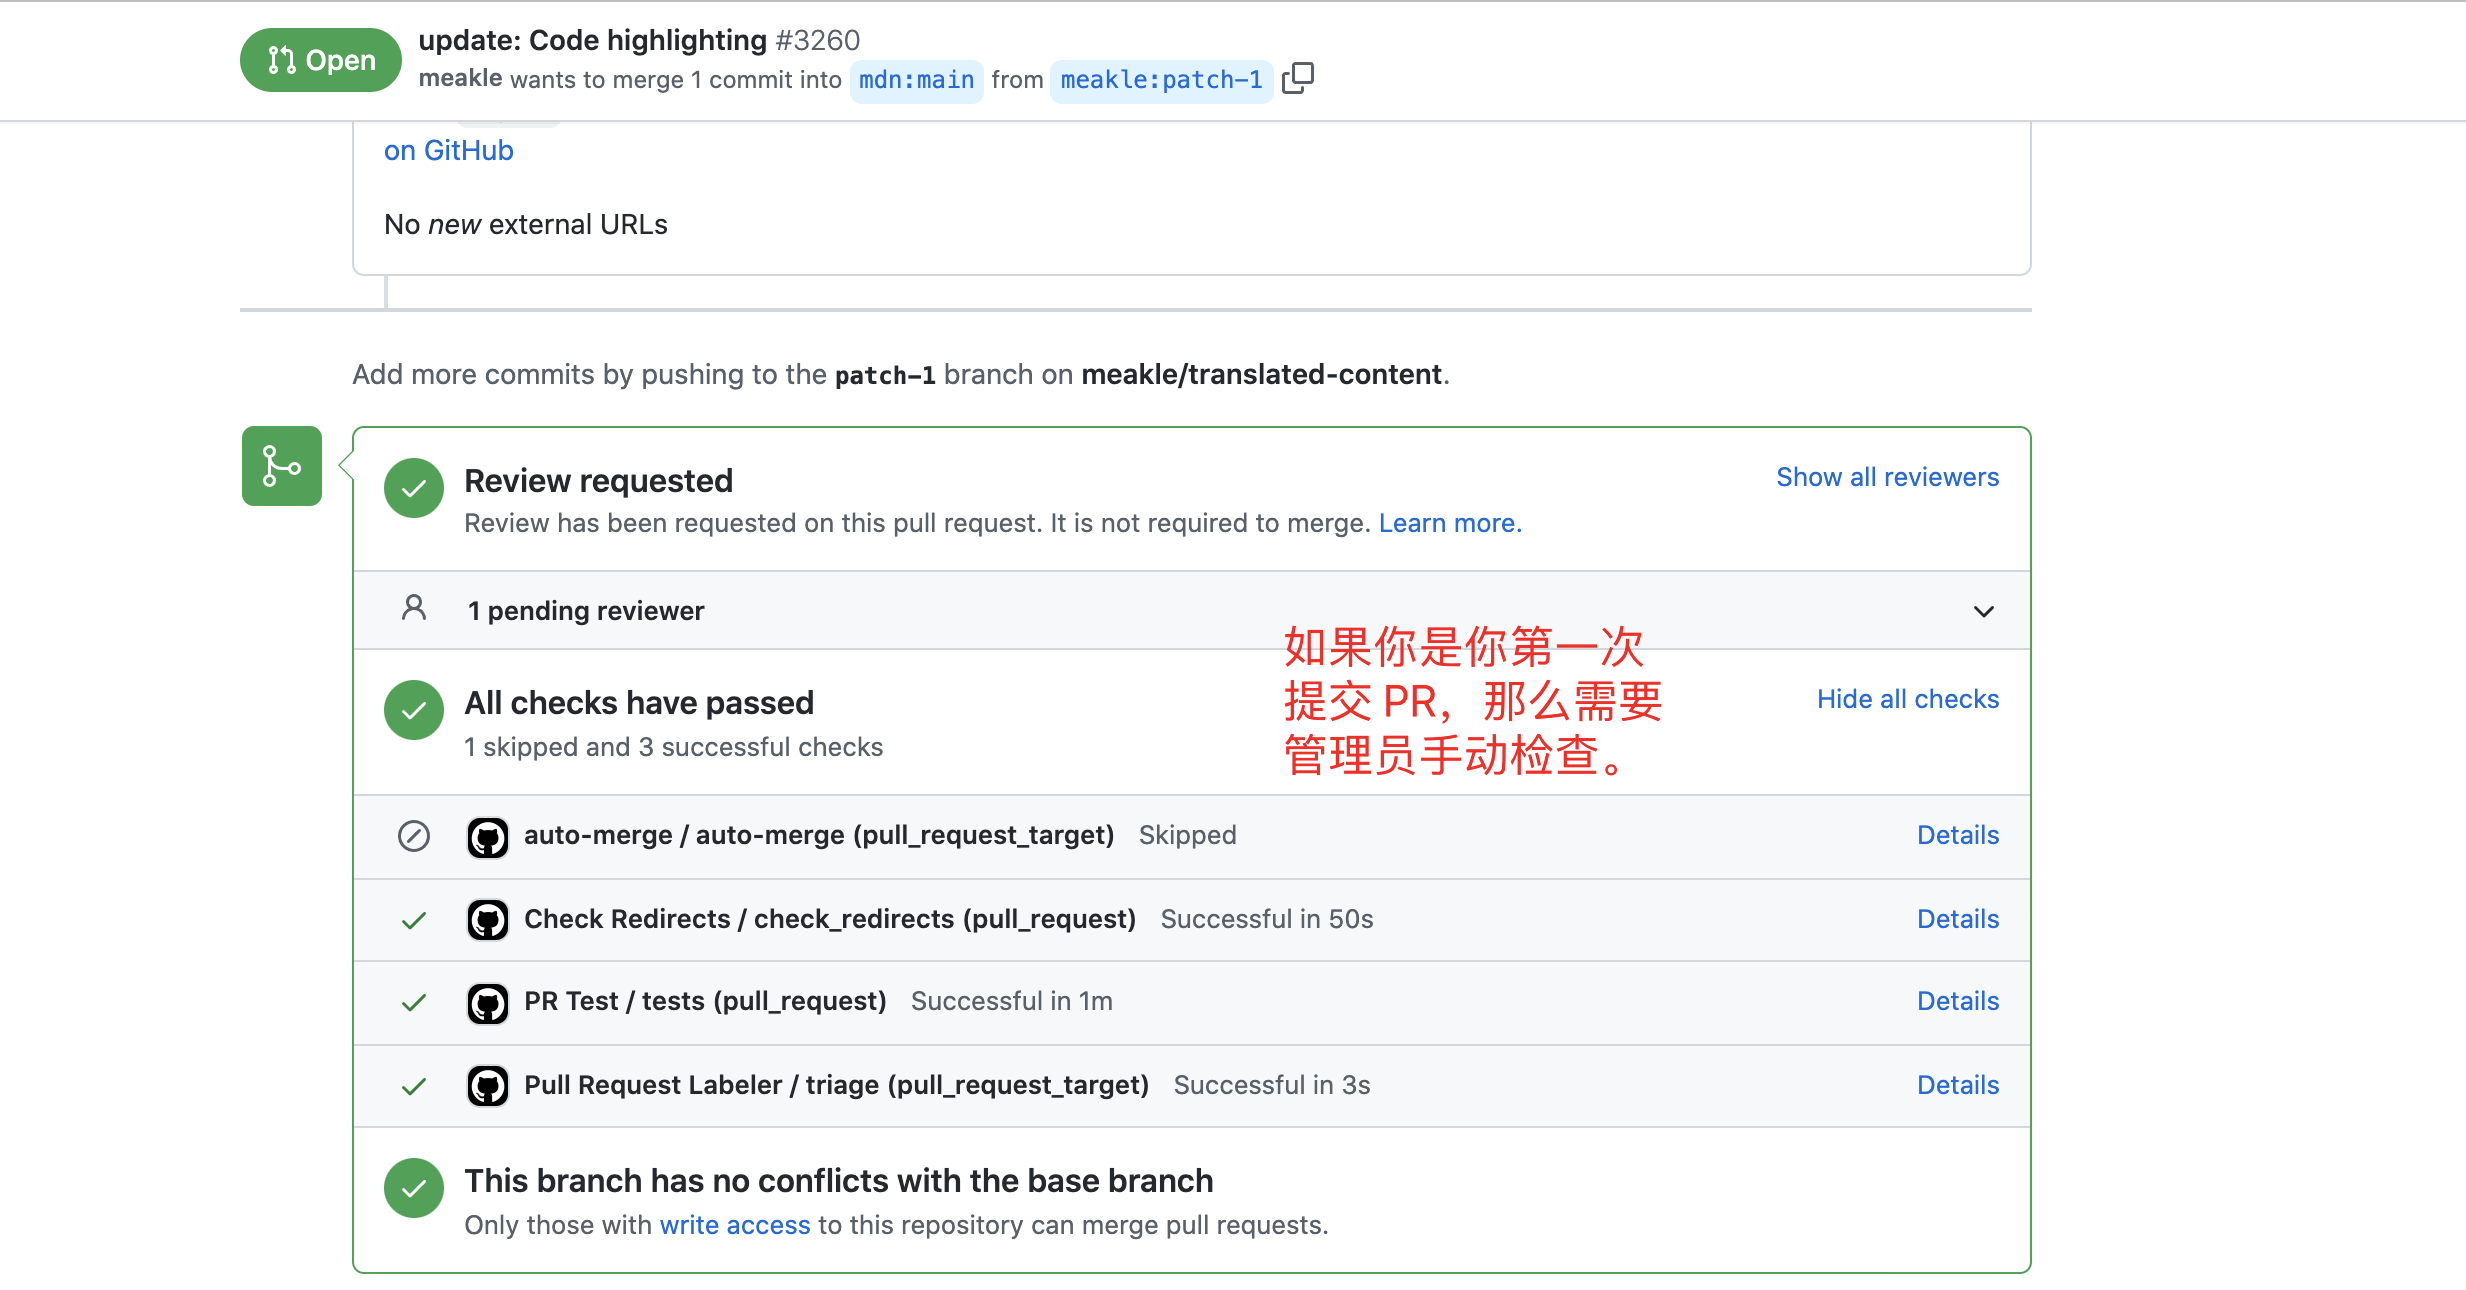Viewport: 2466px width, 1290px height.
Task: Expand the 1 pending reviewer chevron
Action: click(1984, 611)
